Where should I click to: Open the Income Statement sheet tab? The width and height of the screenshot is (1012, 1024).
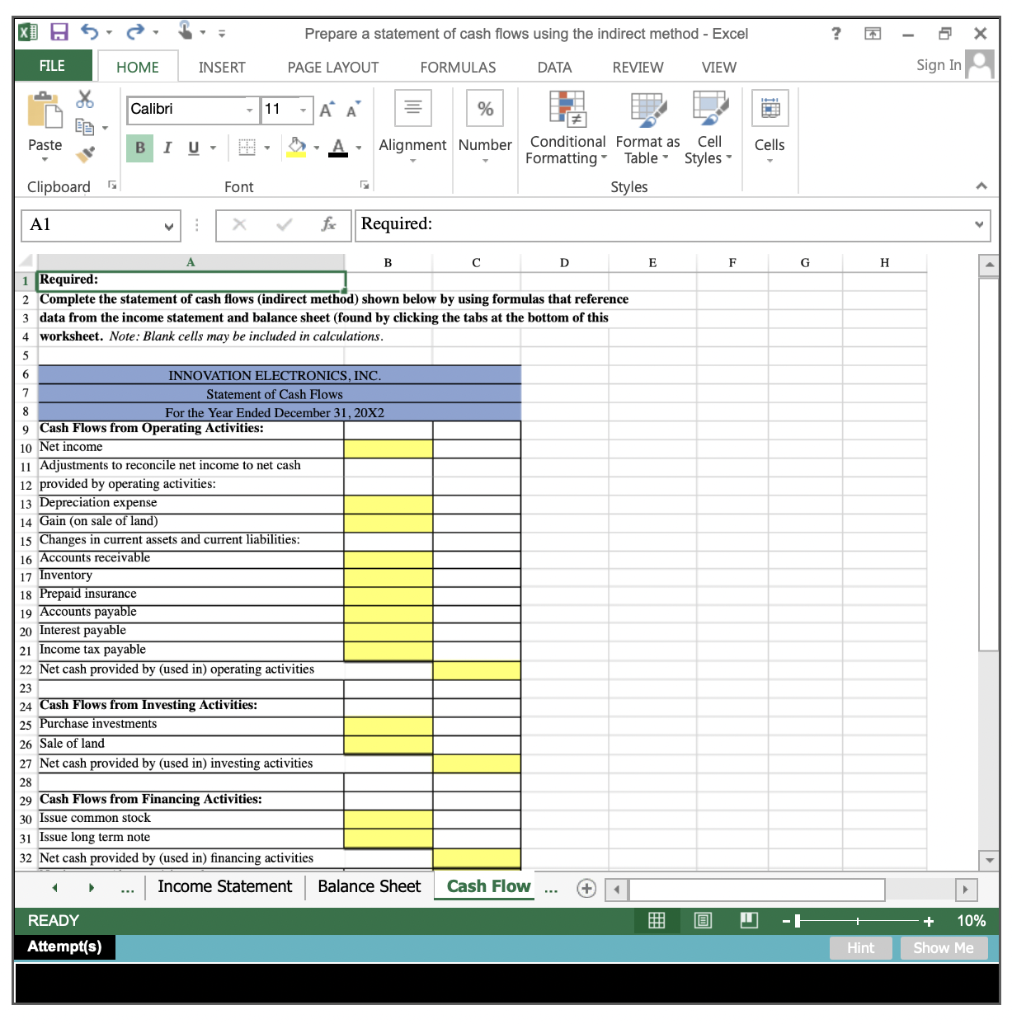click(x=225, y=887)
